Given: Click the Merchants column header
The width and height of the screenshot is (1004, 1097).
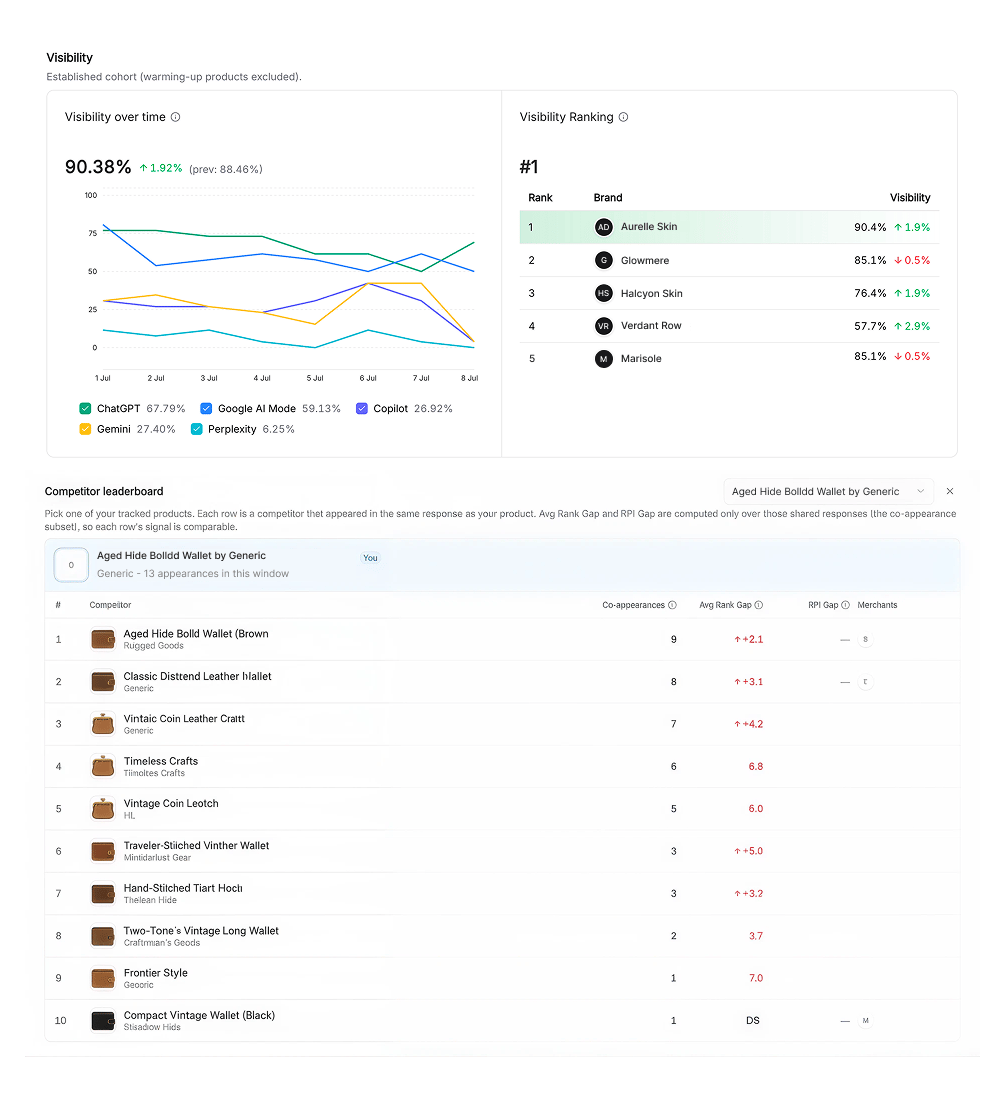Looking at the screenshot, I should click(877, 605).
